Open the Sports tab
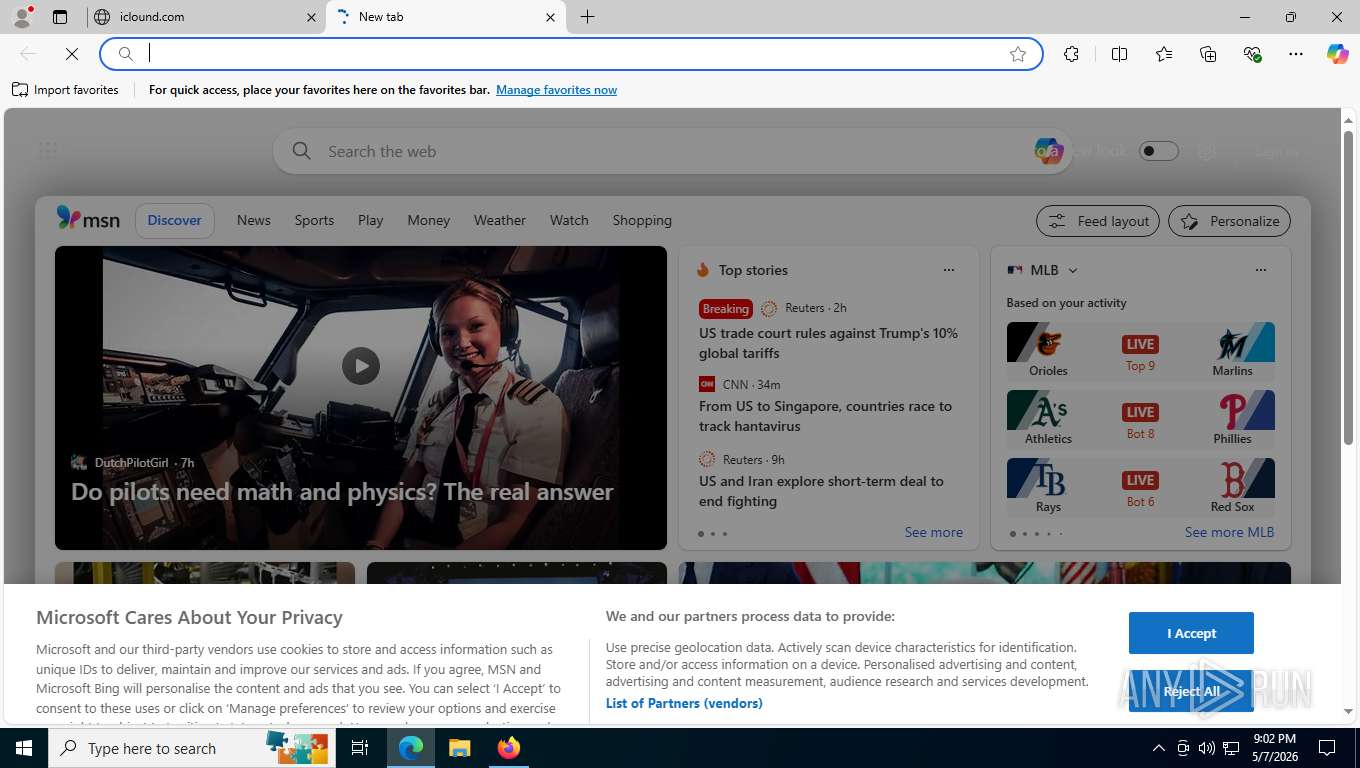The width and height of the screenshot is (1360, 768). tap(314, 220)
